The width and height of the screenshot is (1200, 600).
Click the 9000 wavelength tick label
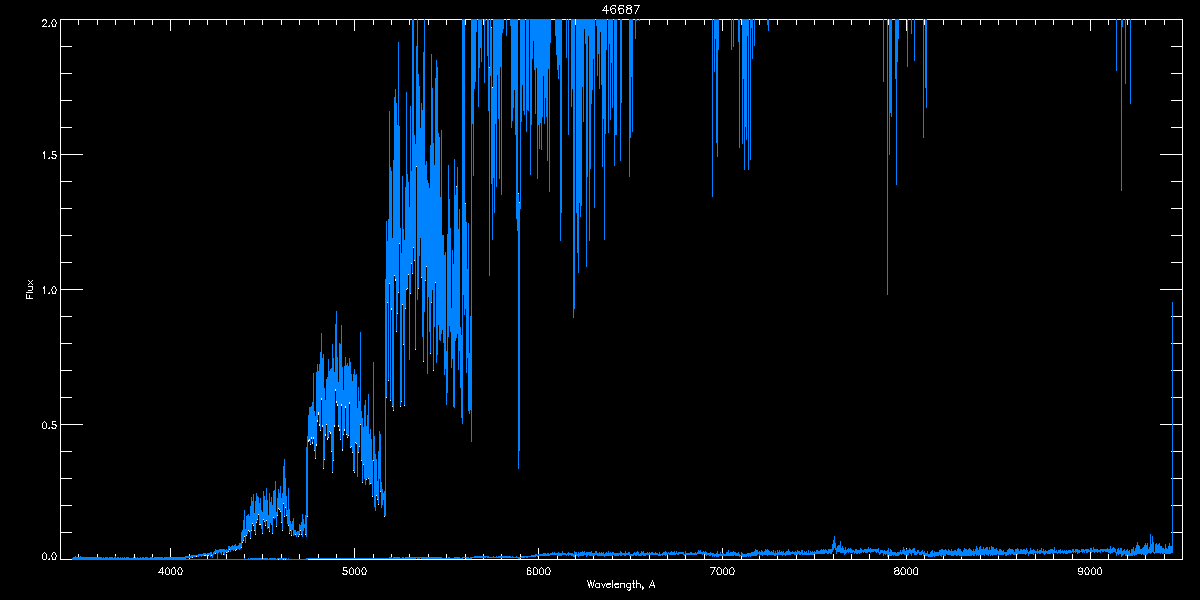(x=1090, y=571)
